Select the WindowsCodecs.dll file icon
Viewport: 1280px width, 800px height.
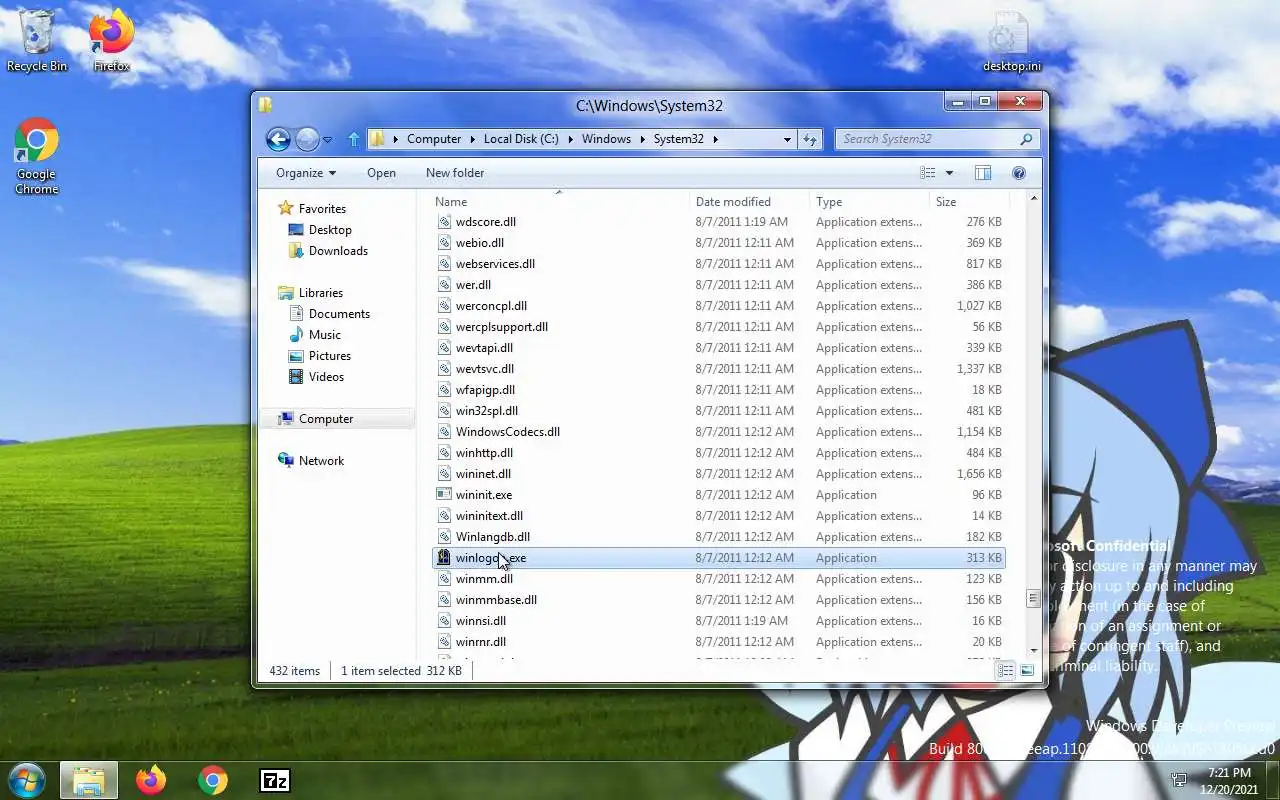pyautogui.click(x=445, y=431)
